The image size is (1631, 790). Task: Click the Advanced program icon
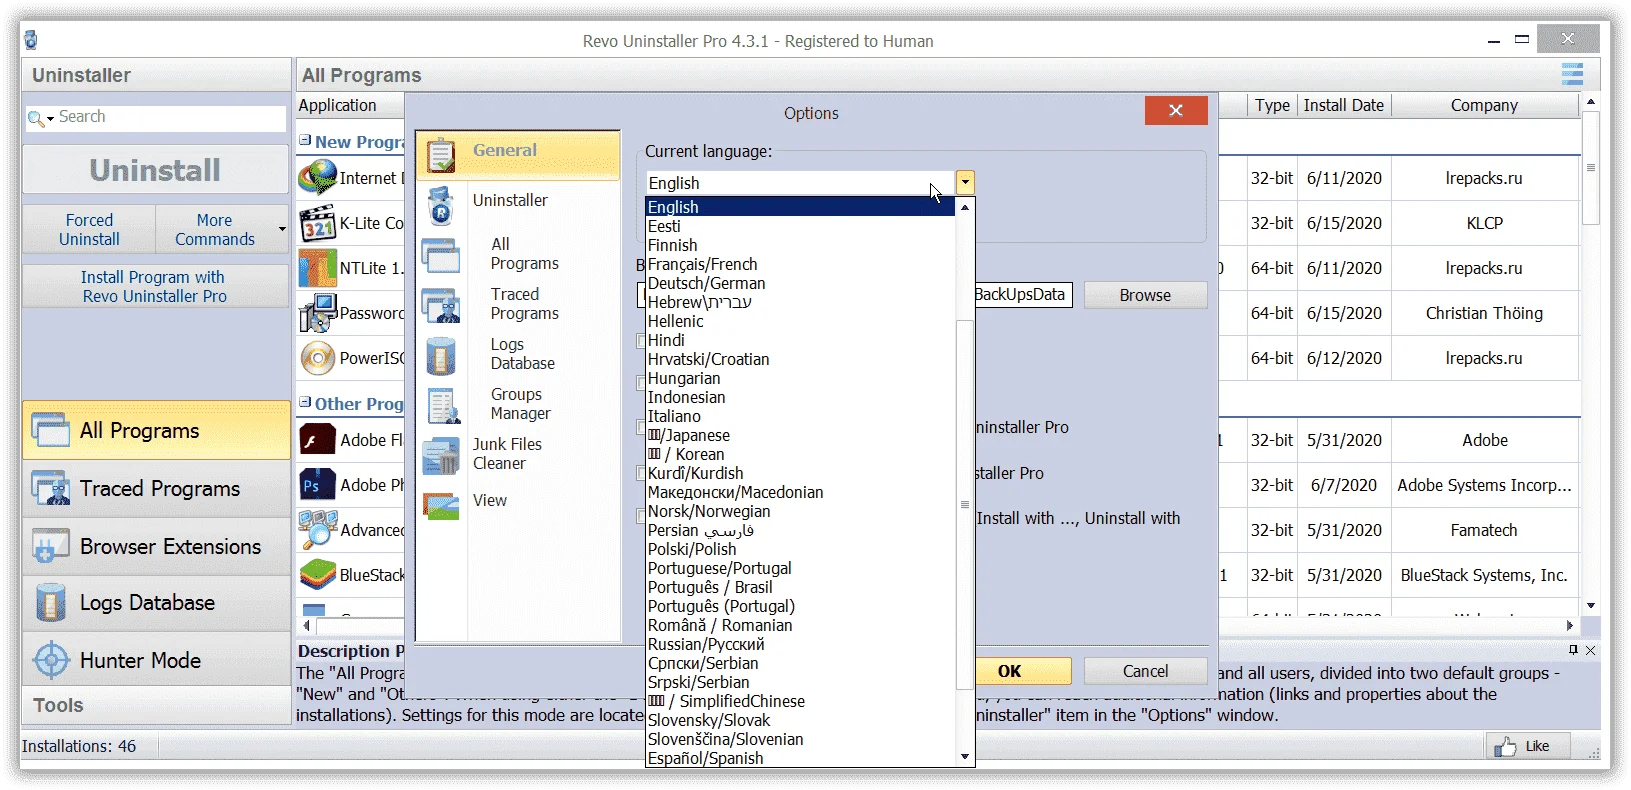point(318,530)
